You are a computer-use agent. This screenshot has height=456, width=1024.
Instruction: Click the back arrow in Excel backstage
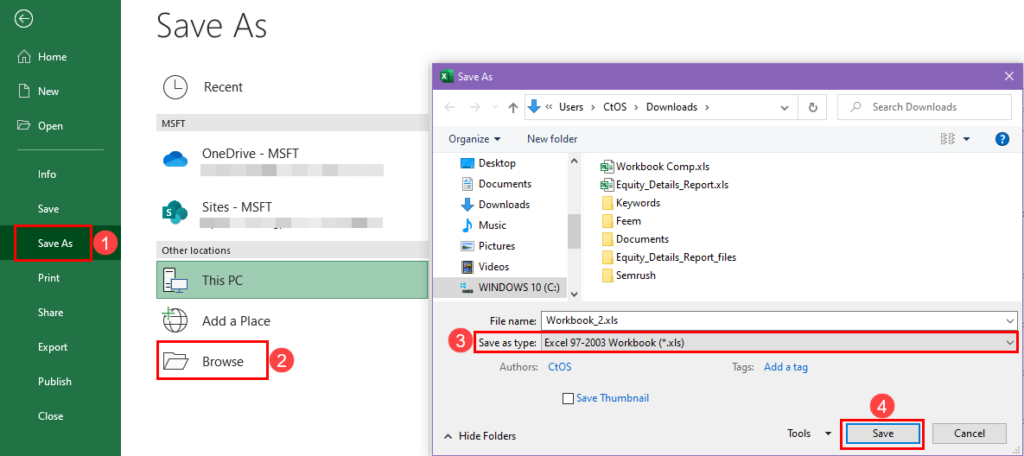pyautogui.click(x=24, y=20)
